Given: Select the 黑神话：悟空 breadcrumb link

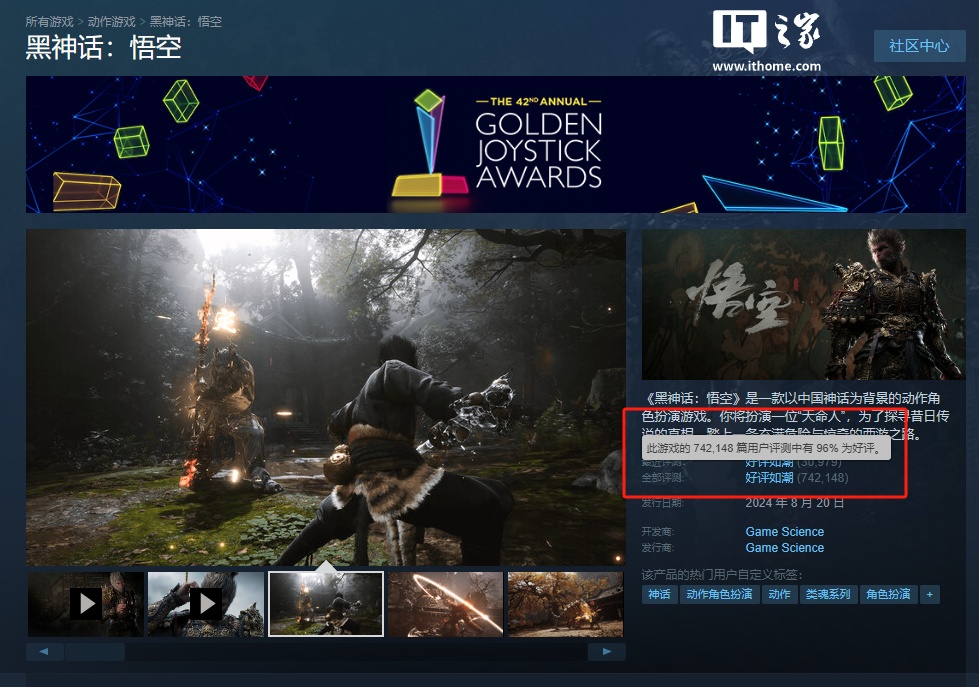Looking at the screenshot, I should [x=185, y=22].
